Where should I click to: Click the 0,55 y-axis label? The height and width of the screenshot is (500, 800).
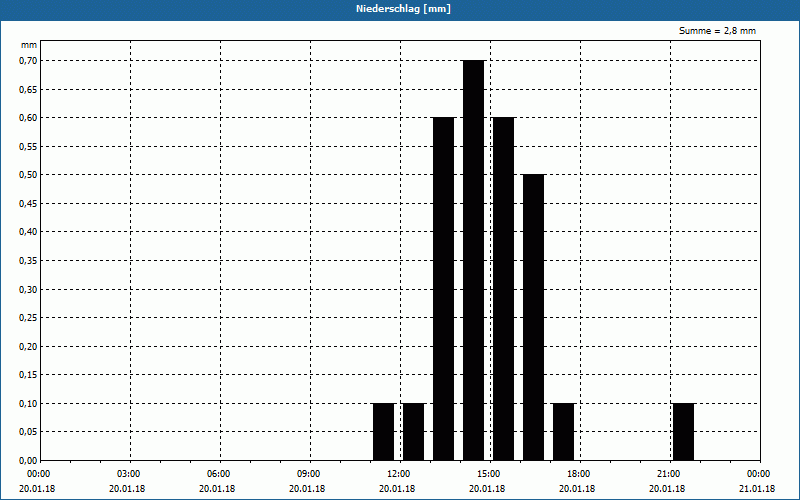click(x=28, y=146)
